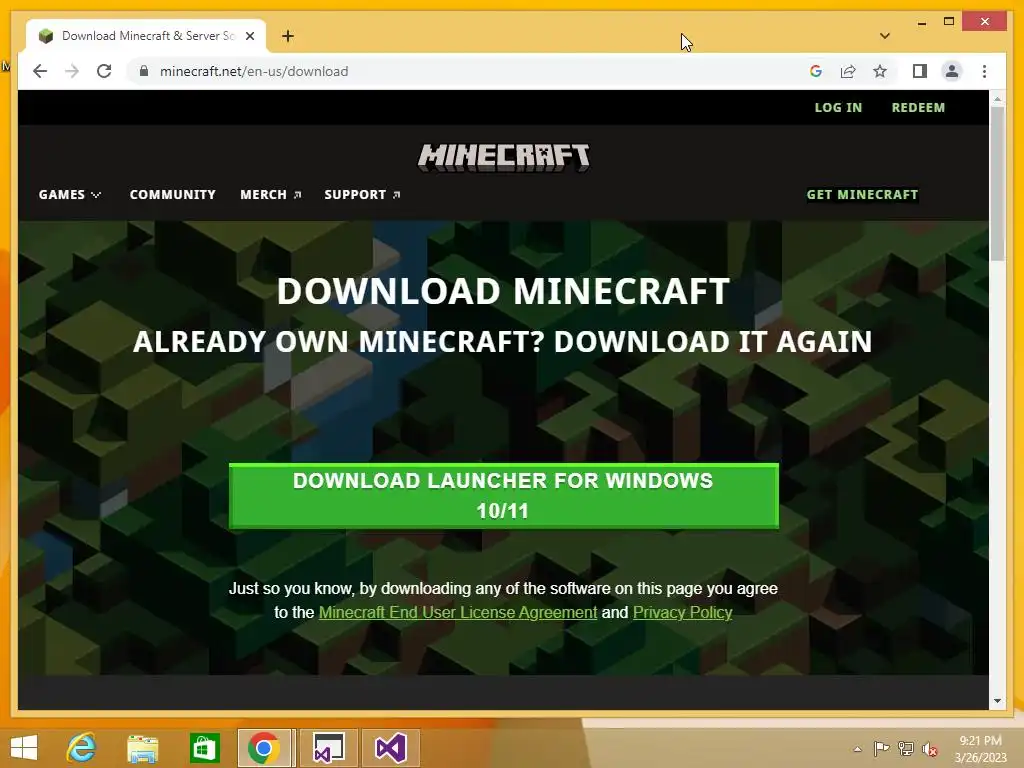
Task: Share this page using the share icon
Action: (x=848, y=71)
